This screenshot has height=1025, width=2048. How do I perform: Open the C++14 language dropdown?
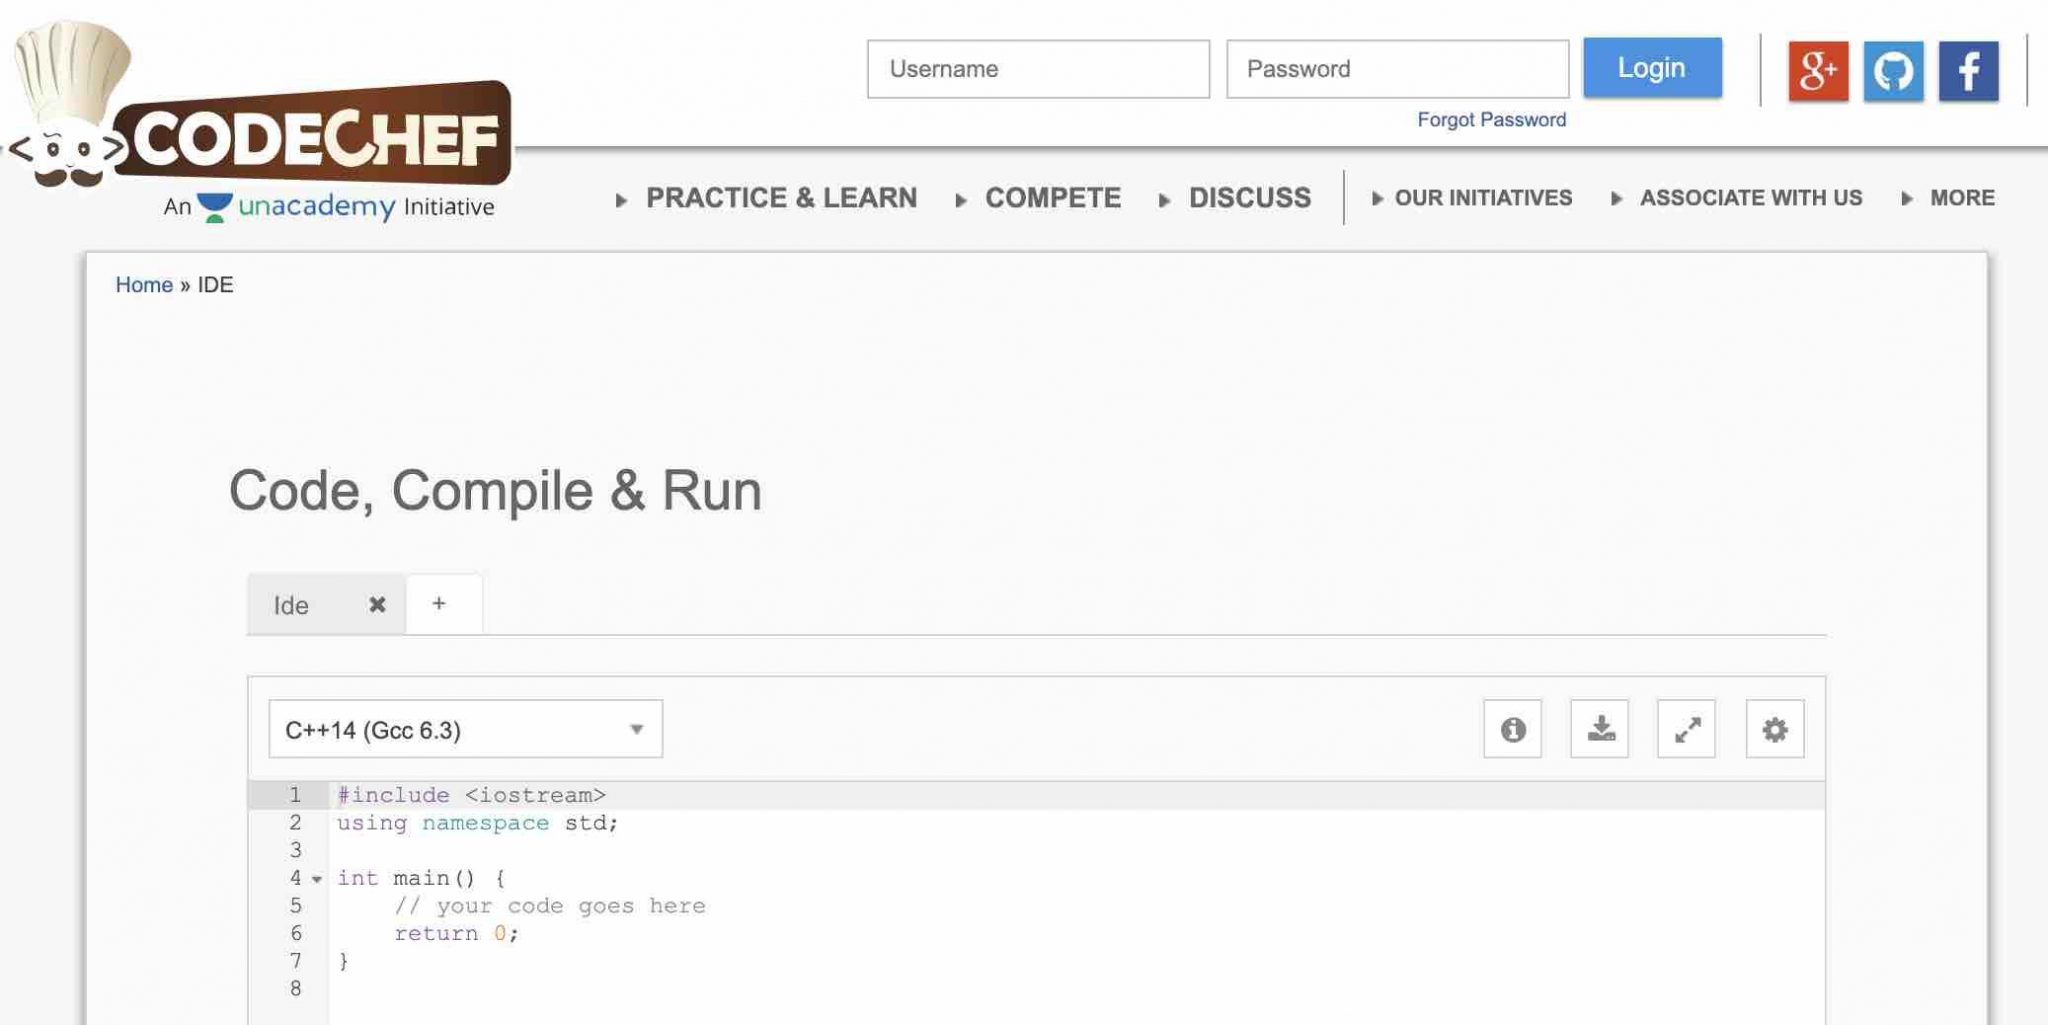tap(465, 728)
